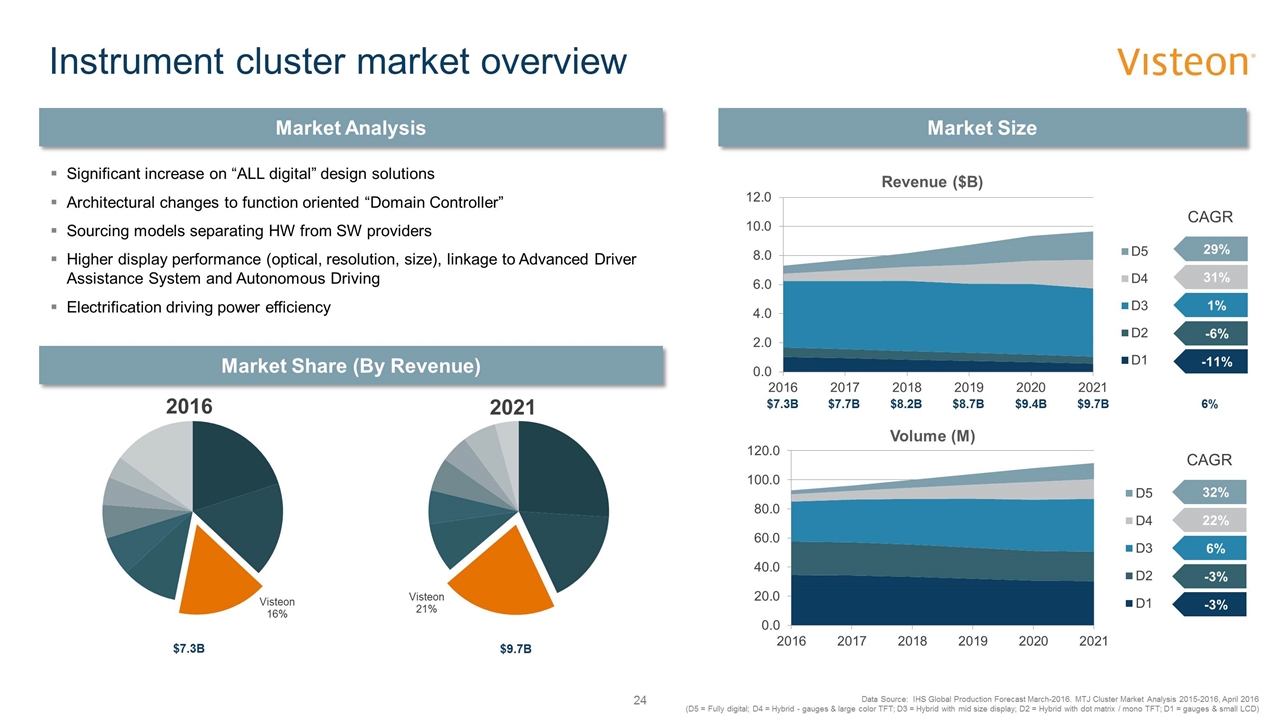Click the -3% CAGR badge beside volume D2
This screenshot has height=720, width=1280.
pos(1209,576)
